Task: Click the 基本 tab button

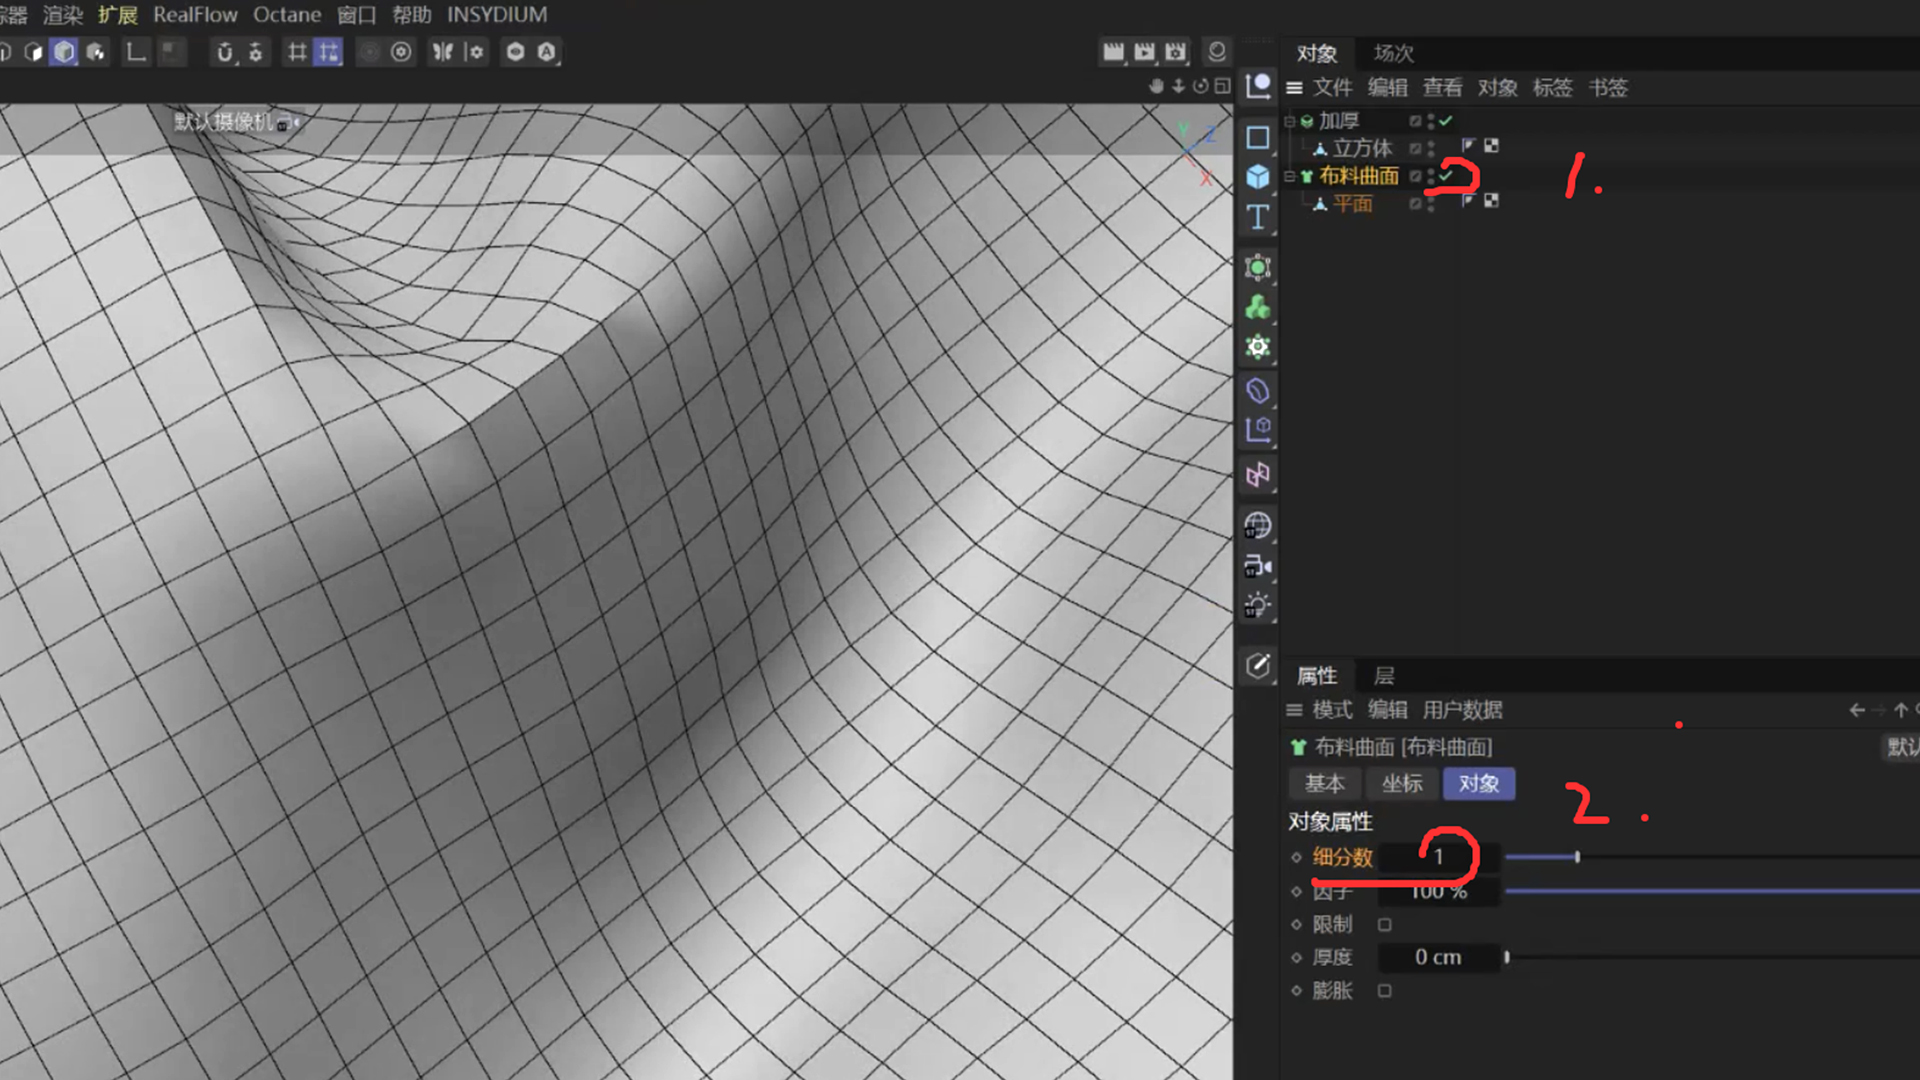Action: 1324,784
